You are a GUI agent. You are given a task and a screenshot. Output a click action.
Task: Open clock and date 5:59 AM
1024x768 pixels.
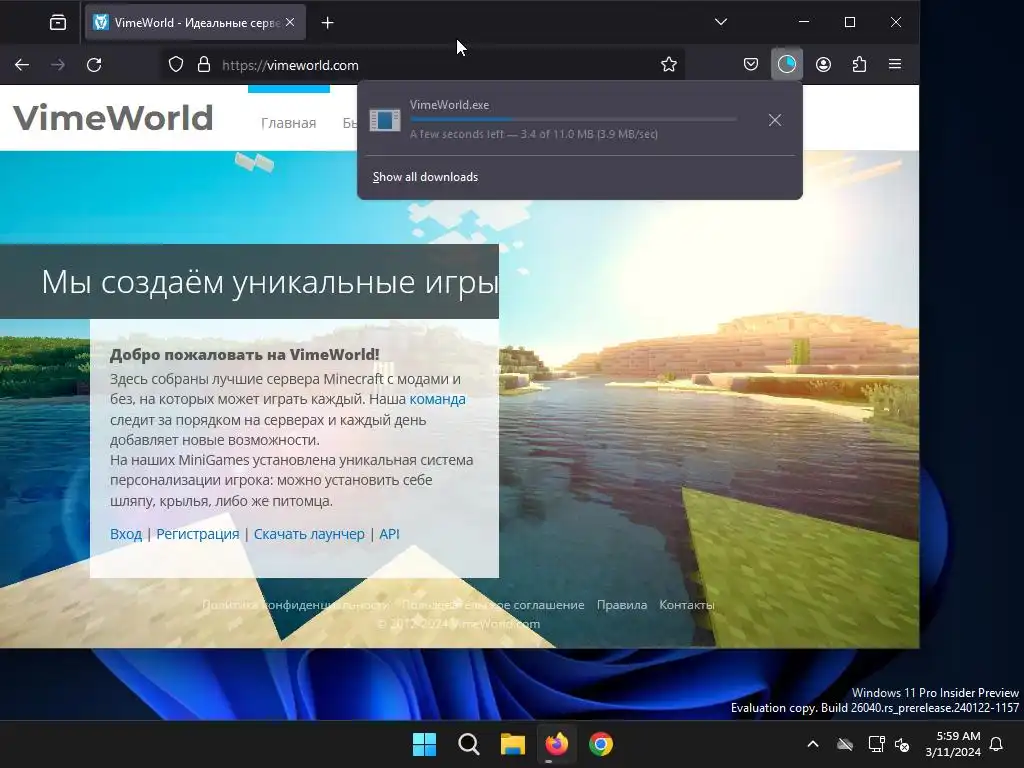[x=953, y=744]
